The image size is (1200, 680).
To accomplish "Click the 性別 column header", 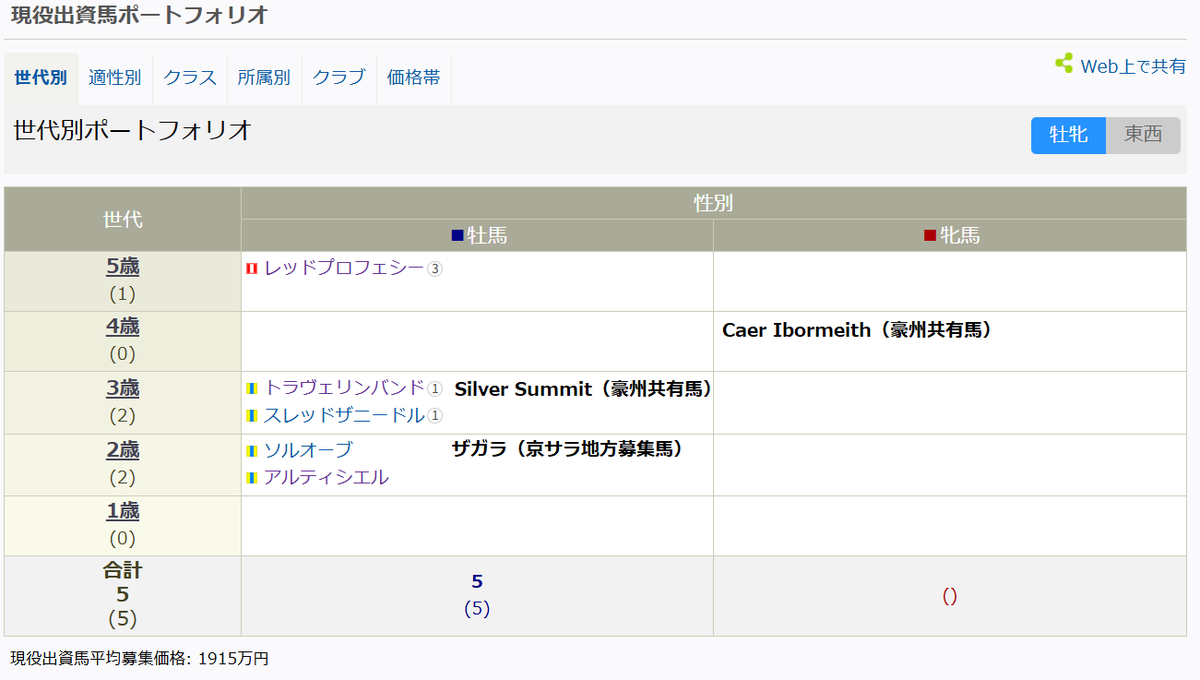I will tap(713, 203).
